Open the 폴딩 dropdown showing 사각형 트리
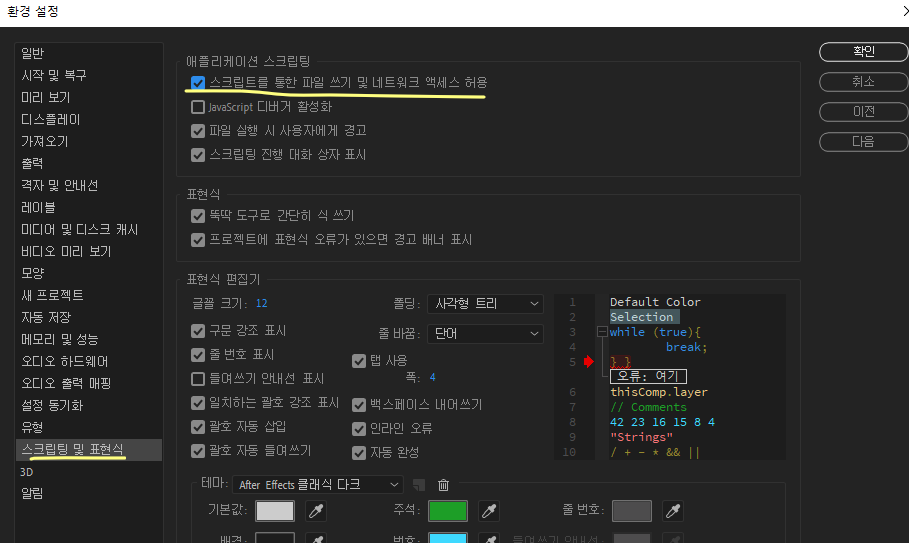This screenshot has width=909, height=543. (485, 304)
